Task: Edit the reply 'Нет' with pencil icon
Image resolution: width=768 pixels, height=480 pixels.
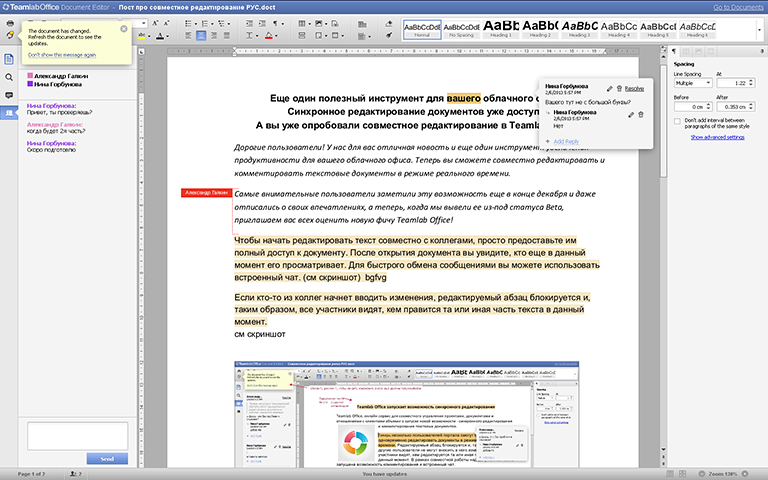Action: (631, 115)
